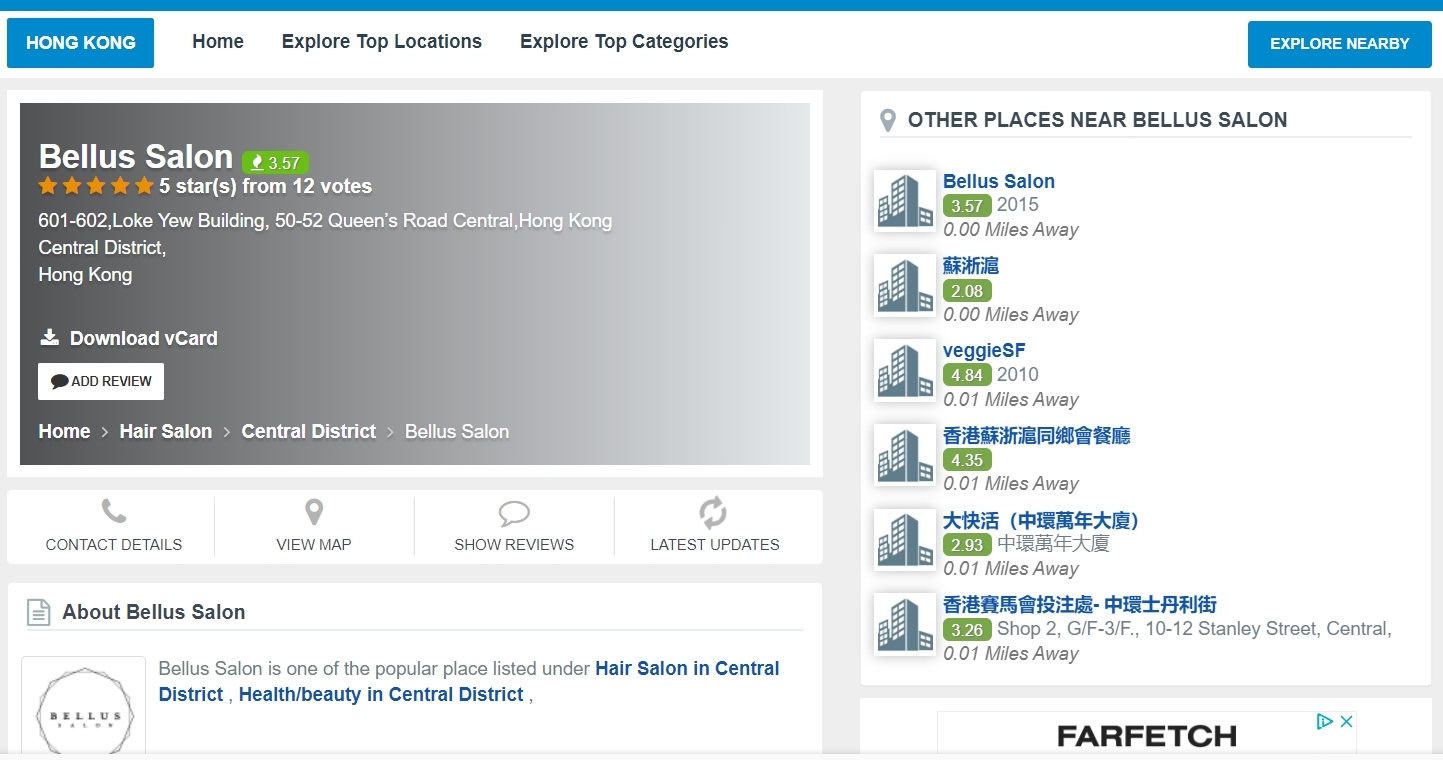Image resolution: width=1443 pixels, height=760 pixels.
Task: Open 香港蘇浙滬同鄉會餐廳 listing link
Action: coord(1037,435)
